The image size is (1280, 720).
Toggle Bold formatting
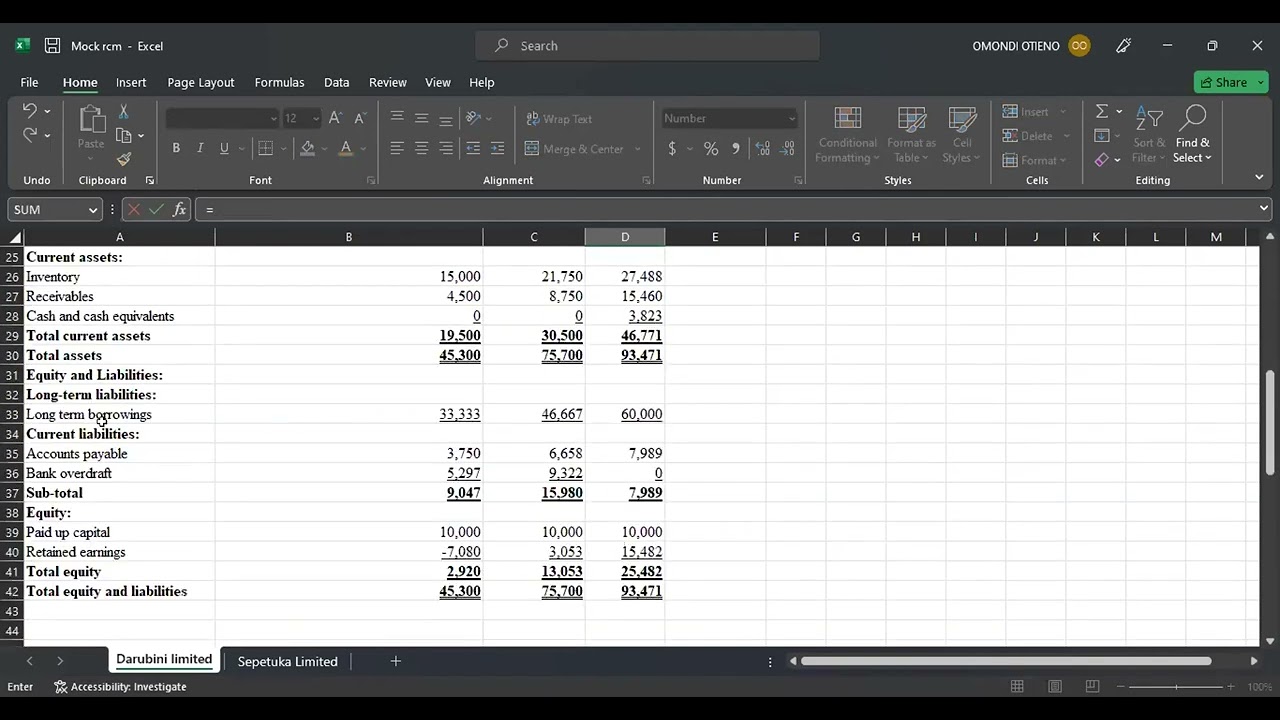pyautogui.click(x=176, y=148)
